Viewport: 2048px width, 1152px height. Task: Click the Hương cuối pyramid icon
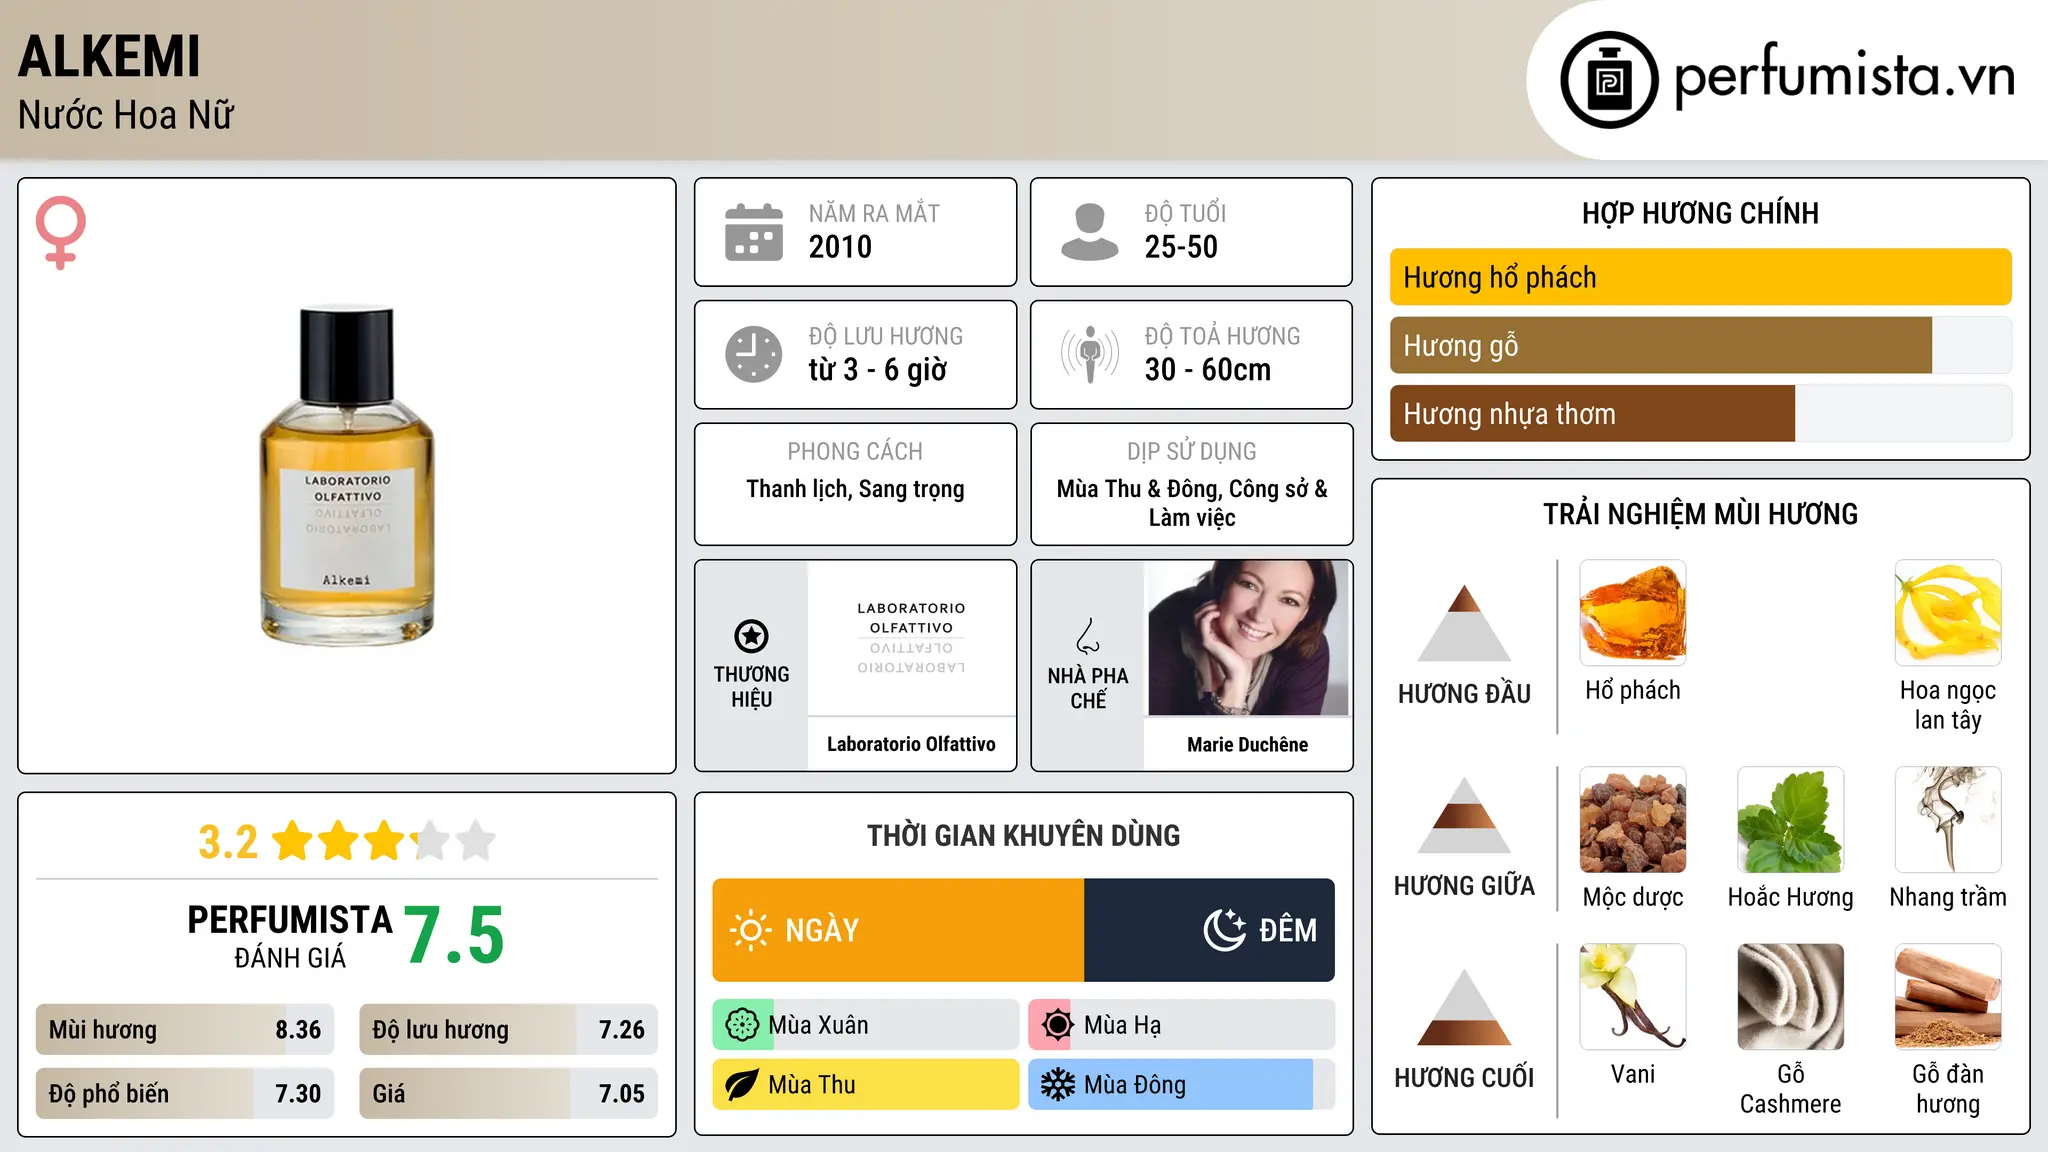click(1464, 1007)
